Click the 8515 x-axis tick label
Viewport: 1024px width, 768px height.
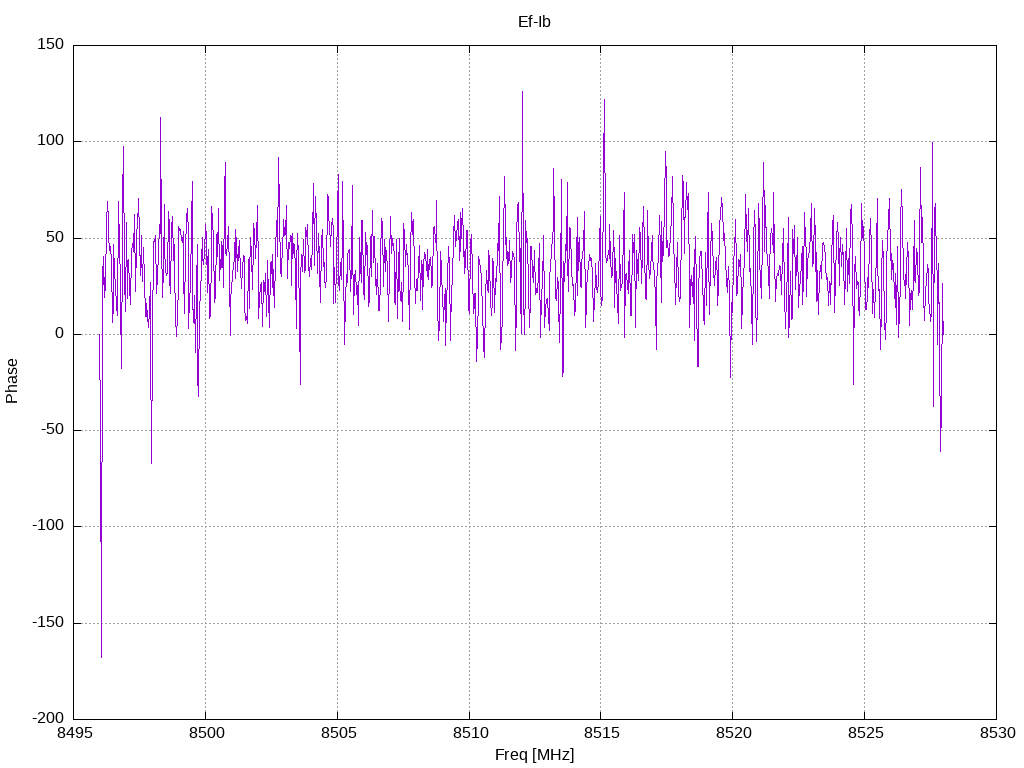point(601,733)
